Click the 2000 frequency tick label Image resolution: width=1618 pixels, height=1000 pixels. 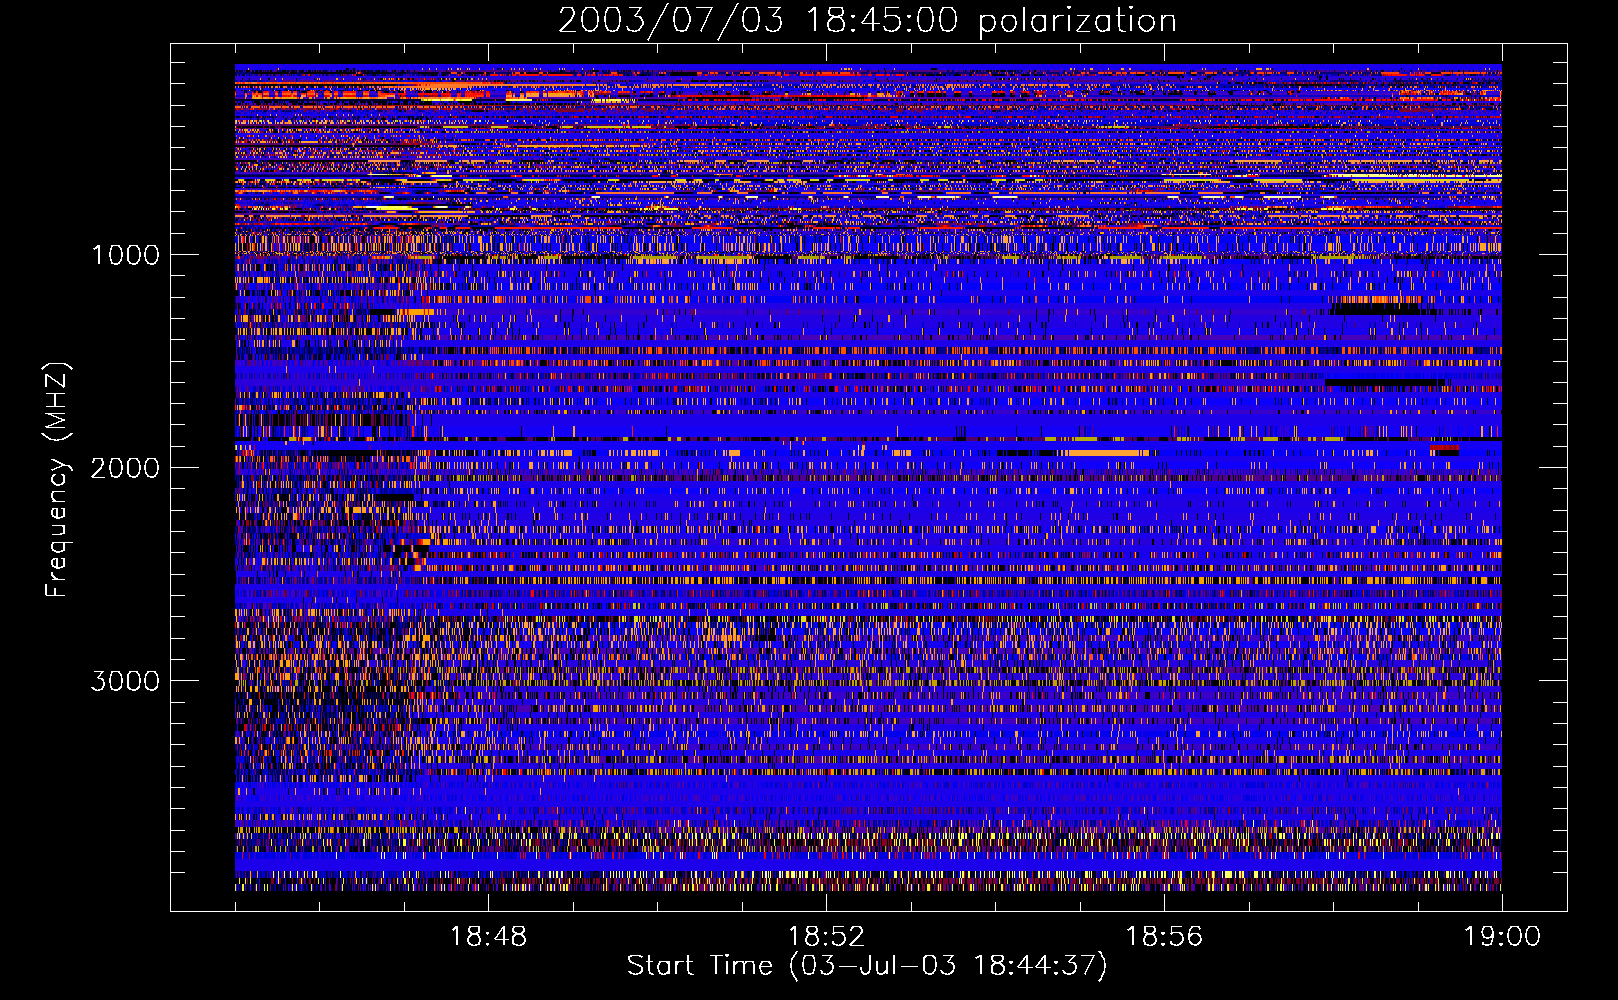(125, 468)
